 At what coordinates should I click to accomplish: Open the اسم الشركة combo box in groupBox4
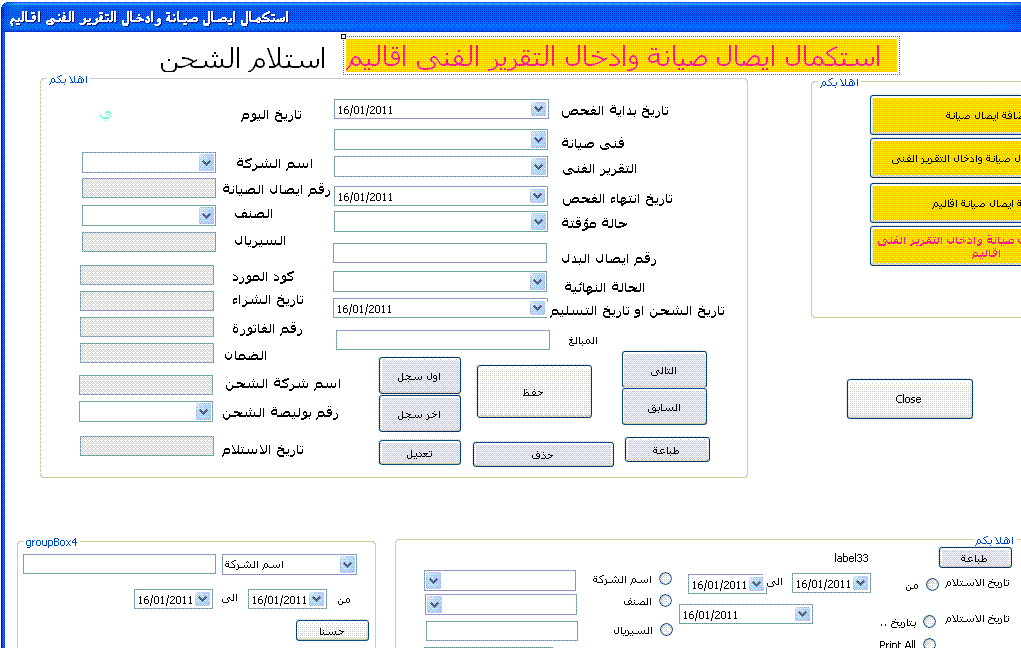click(347, 565)
